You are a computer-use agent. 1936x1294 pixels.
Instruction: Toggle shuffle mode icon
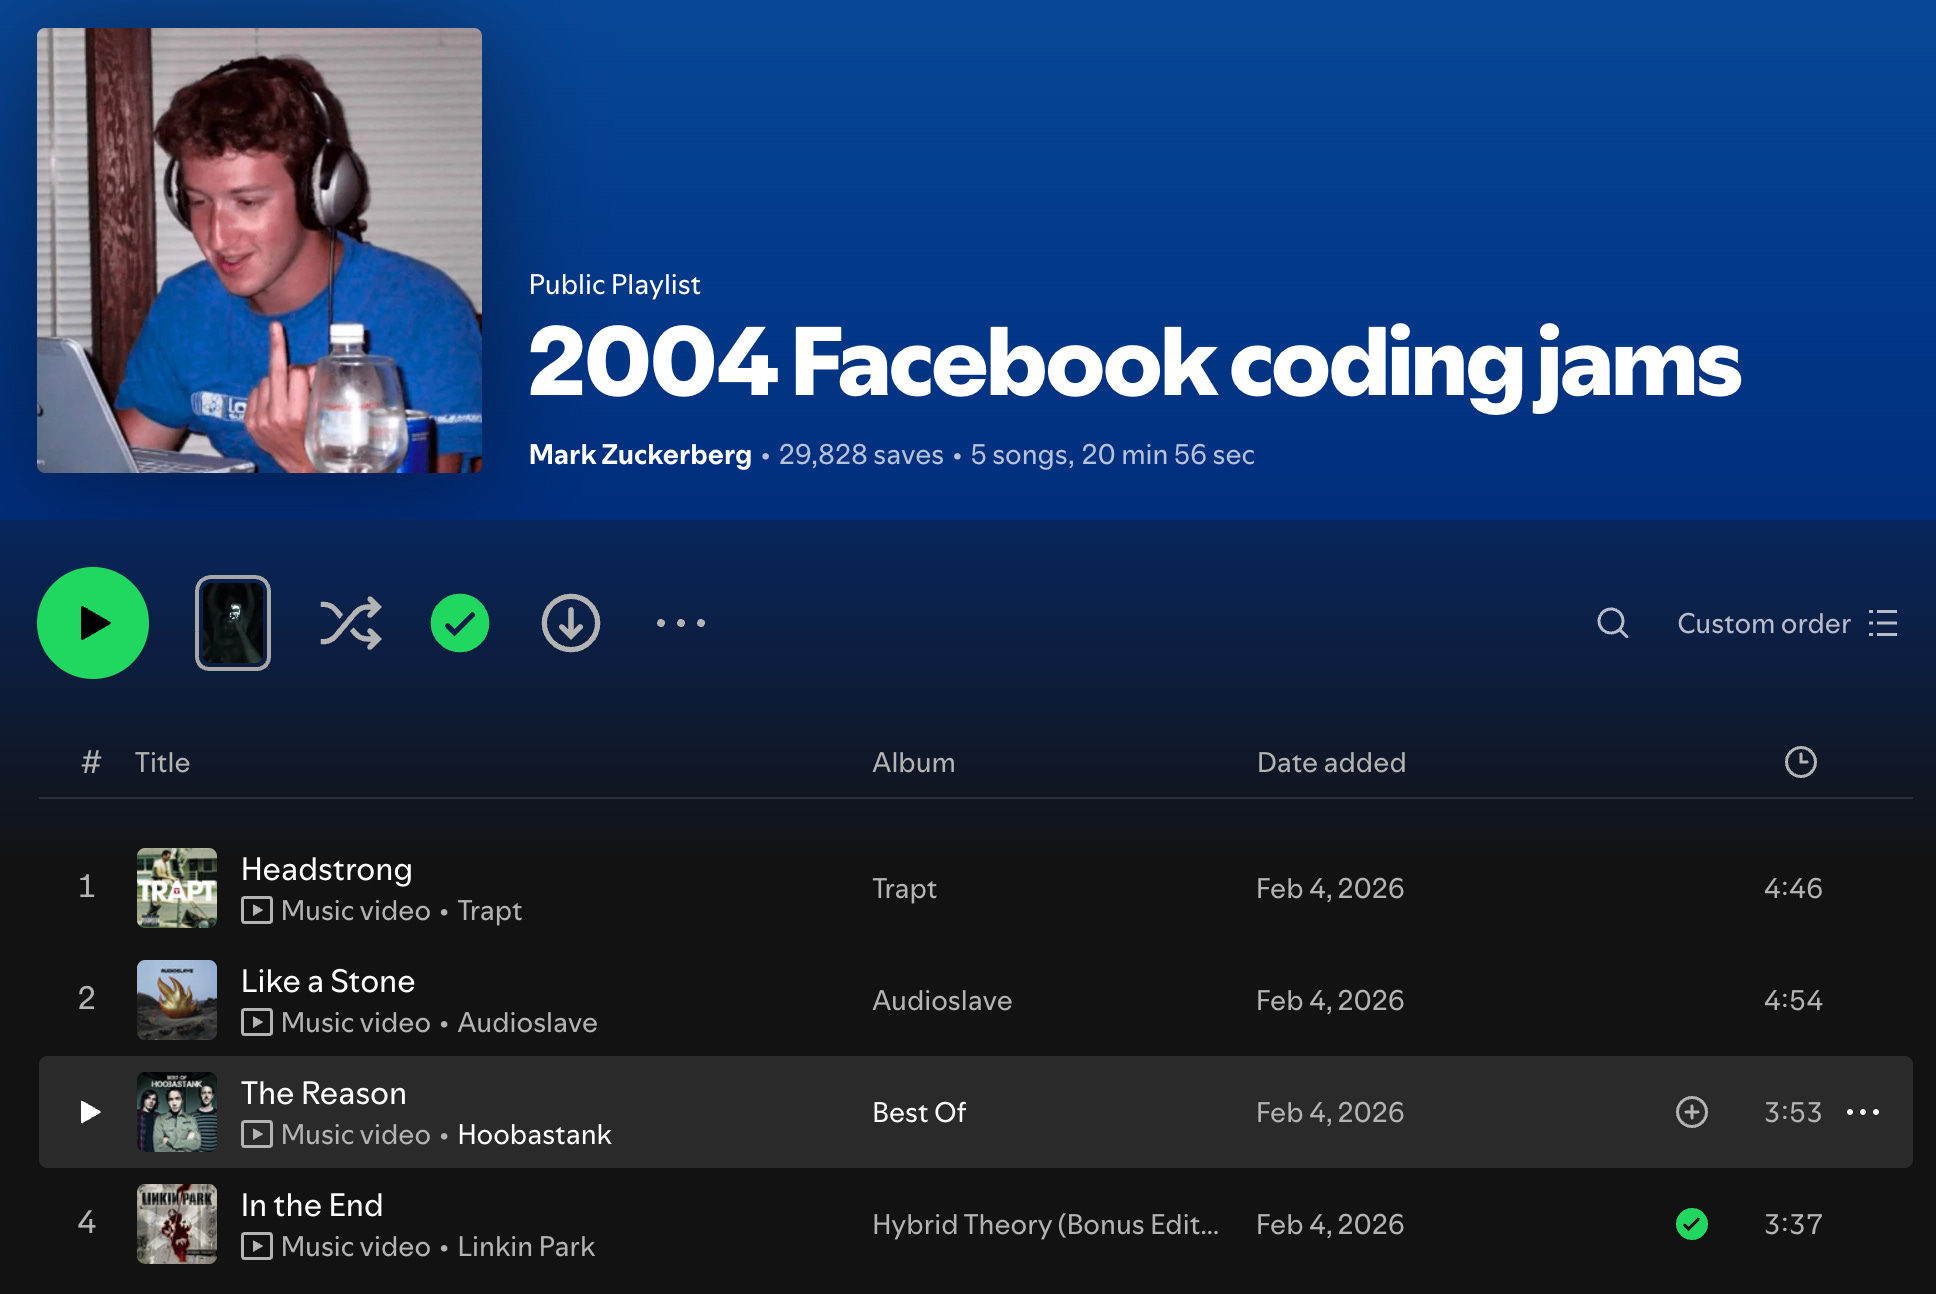(350, 623)
